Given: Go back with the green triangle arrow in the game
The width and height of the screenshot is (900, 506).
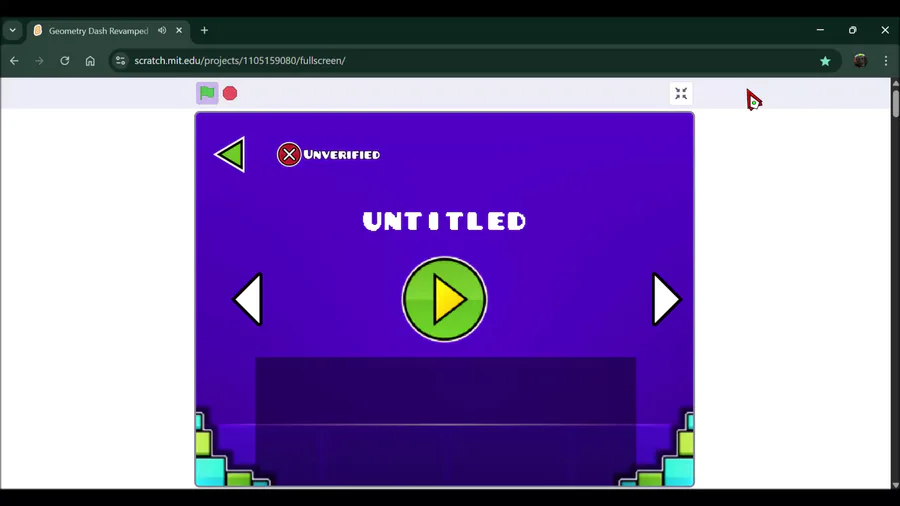Looking at the screenshot, I should click(231, 154).
